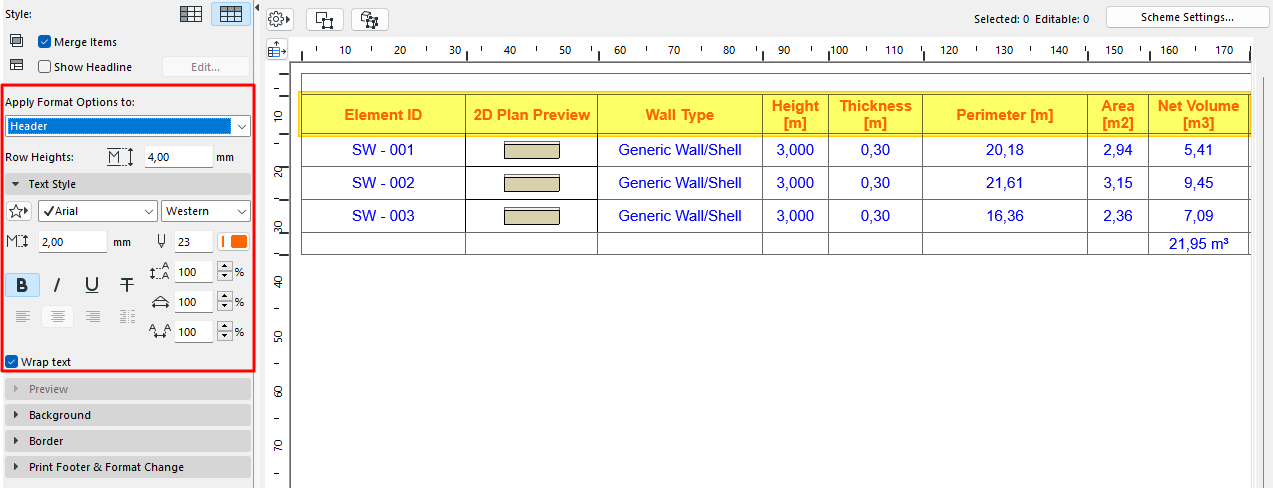The height and width of the screenshot is (488, 1273).
Task: Toggle strikethrough text formatting
Action: pos(127,285)
